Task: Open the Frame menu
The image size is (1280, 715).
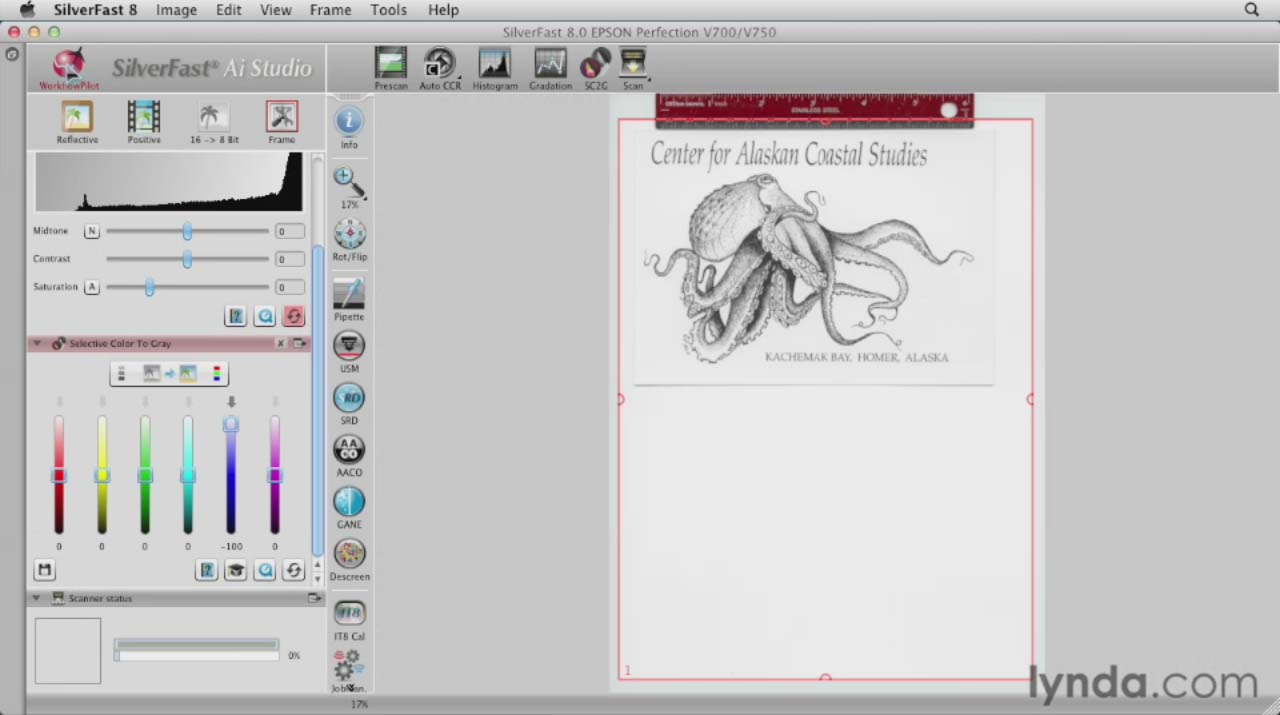Action: [330, 10]
